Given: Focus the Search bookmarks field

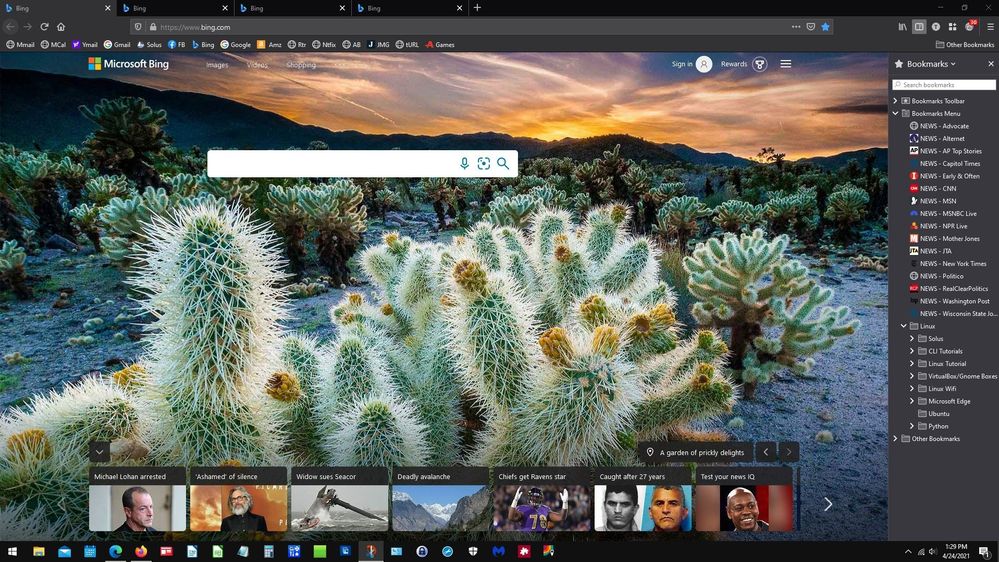Looking at the screenshot, I should coord(944,84).
